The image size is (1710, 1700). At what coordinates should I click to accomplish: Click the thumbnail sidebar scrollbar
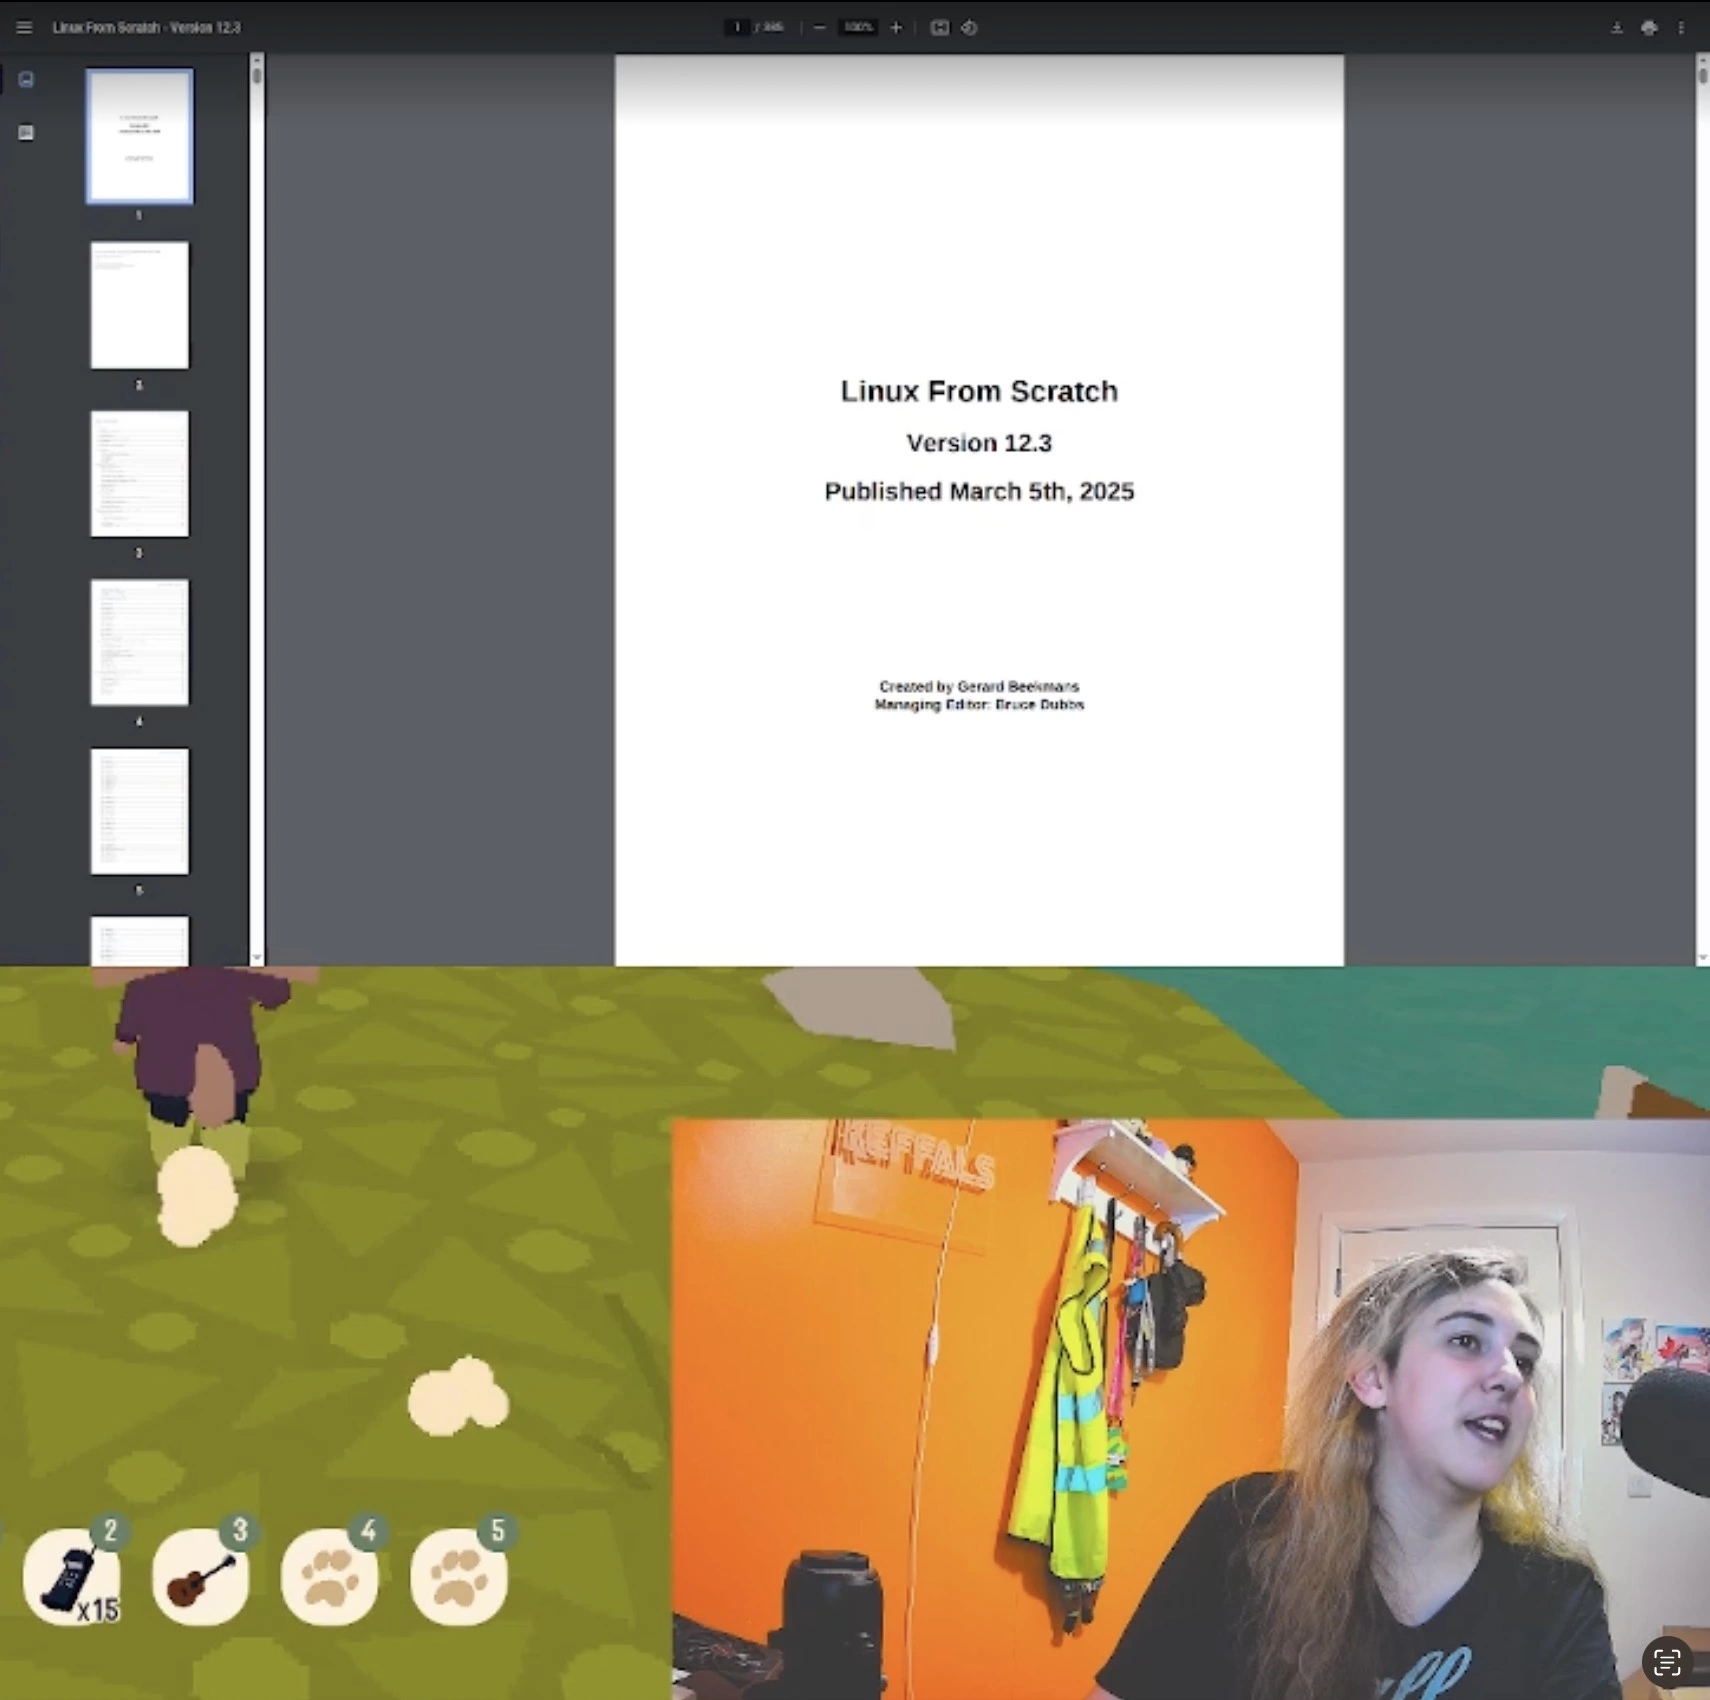click(x=257, y=508)
